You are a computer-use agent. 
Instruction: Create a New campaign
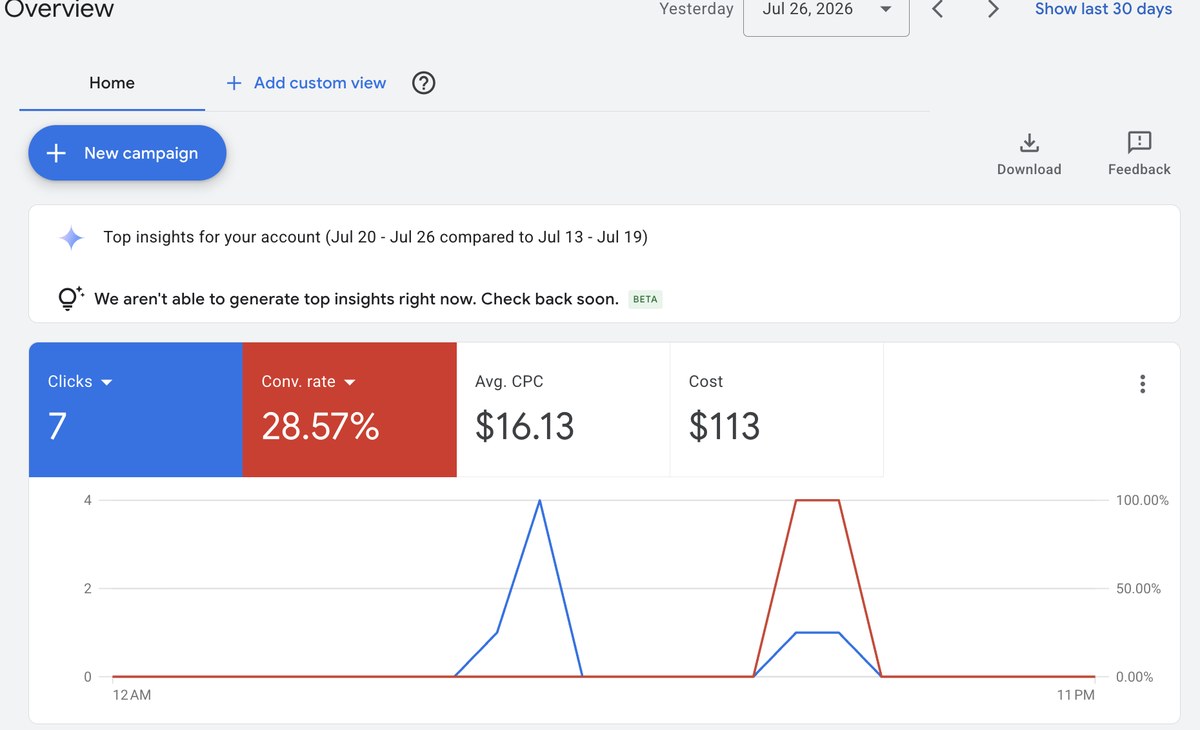[x=127, y=153]
